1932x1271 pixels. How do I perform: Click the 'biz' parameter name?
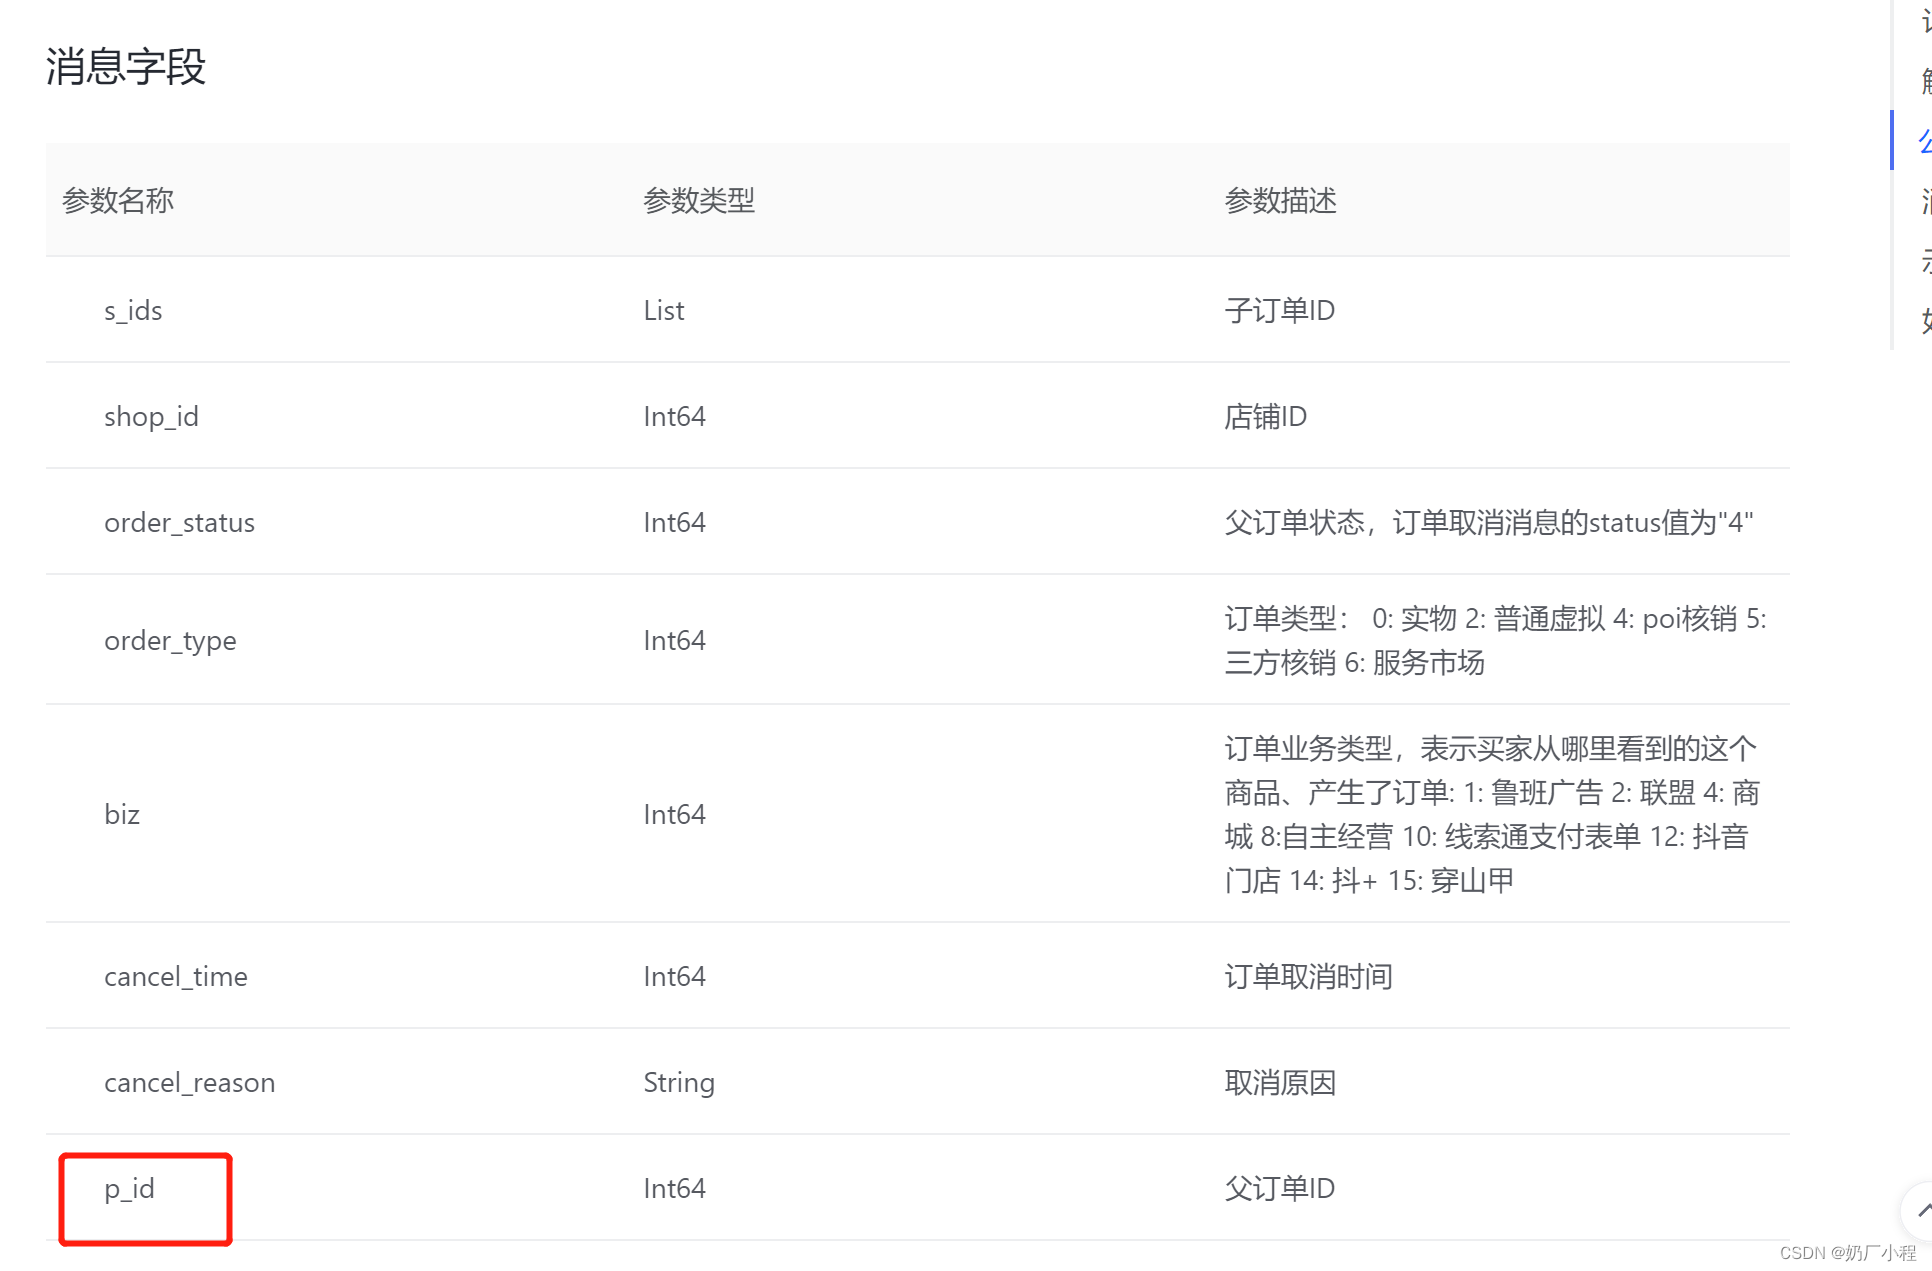(x=122, y=815)
